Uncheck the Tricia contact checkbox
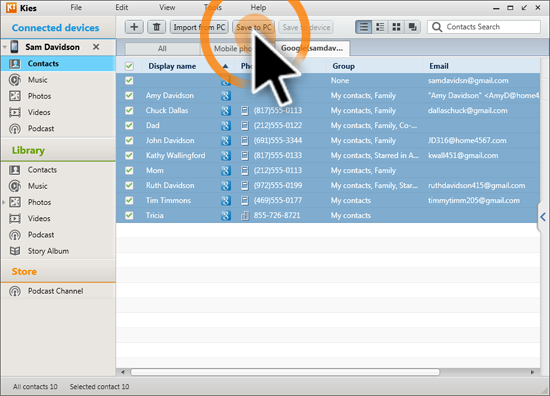Image resolution: width=550 pixels, height=396 pixels. coord(129,215)
